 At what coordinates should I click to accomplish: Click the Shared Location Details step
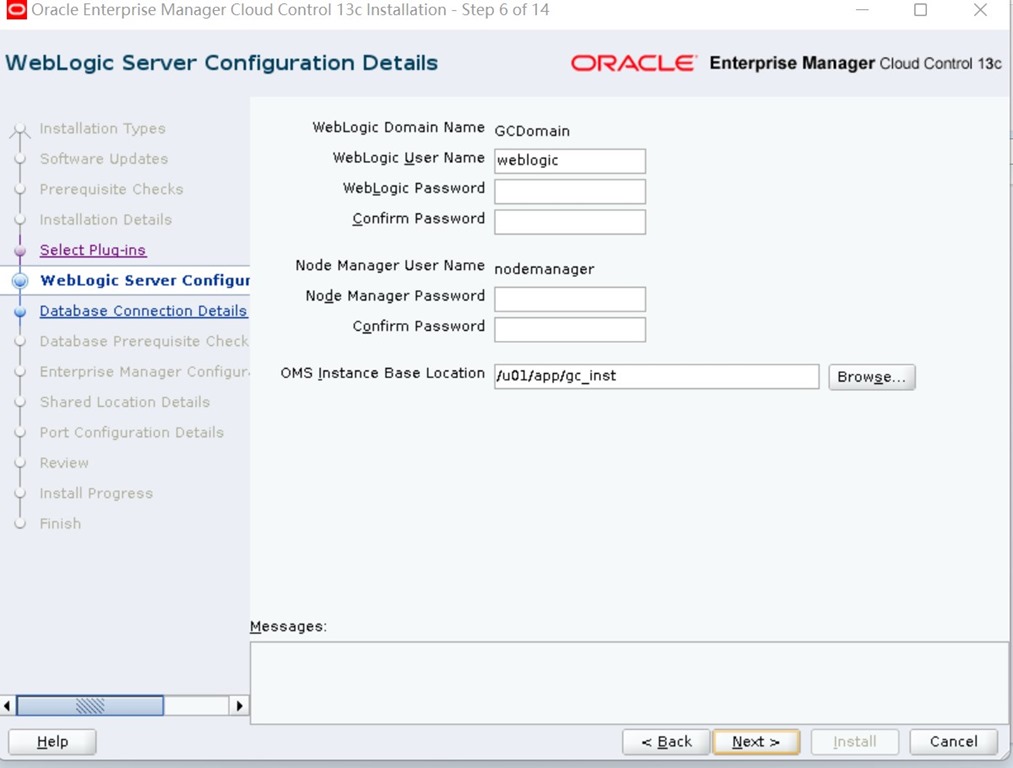(125, 402)
